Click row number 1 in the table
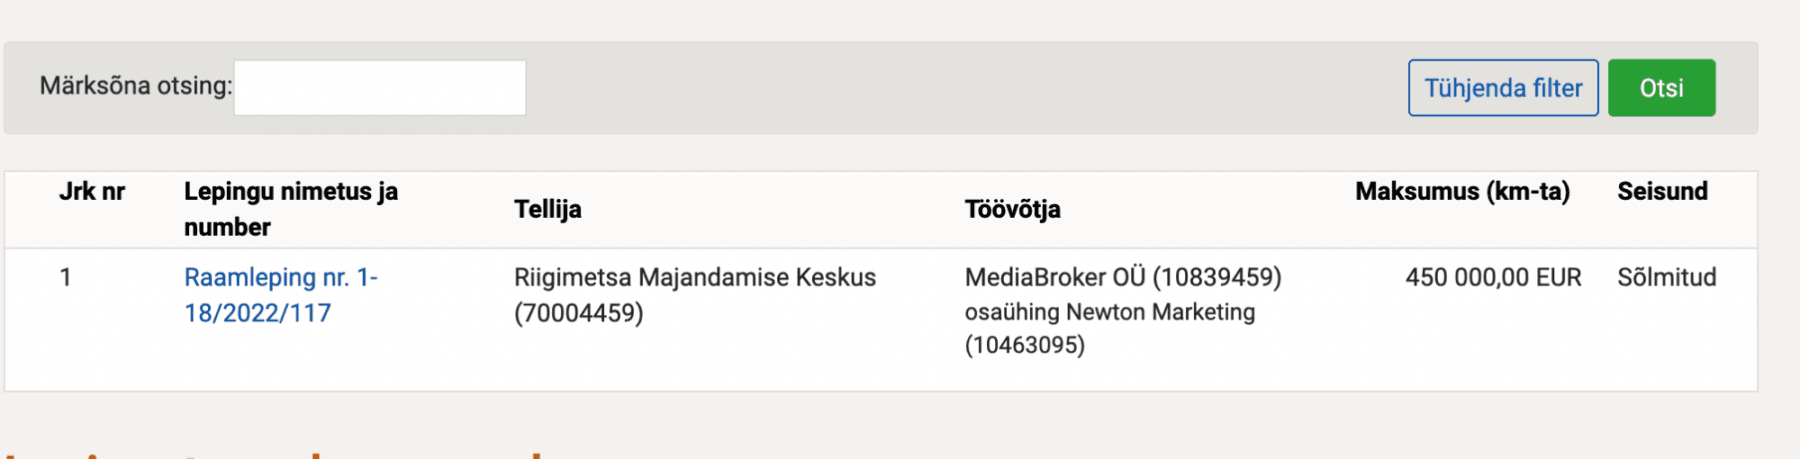 [x=65, y=277]
